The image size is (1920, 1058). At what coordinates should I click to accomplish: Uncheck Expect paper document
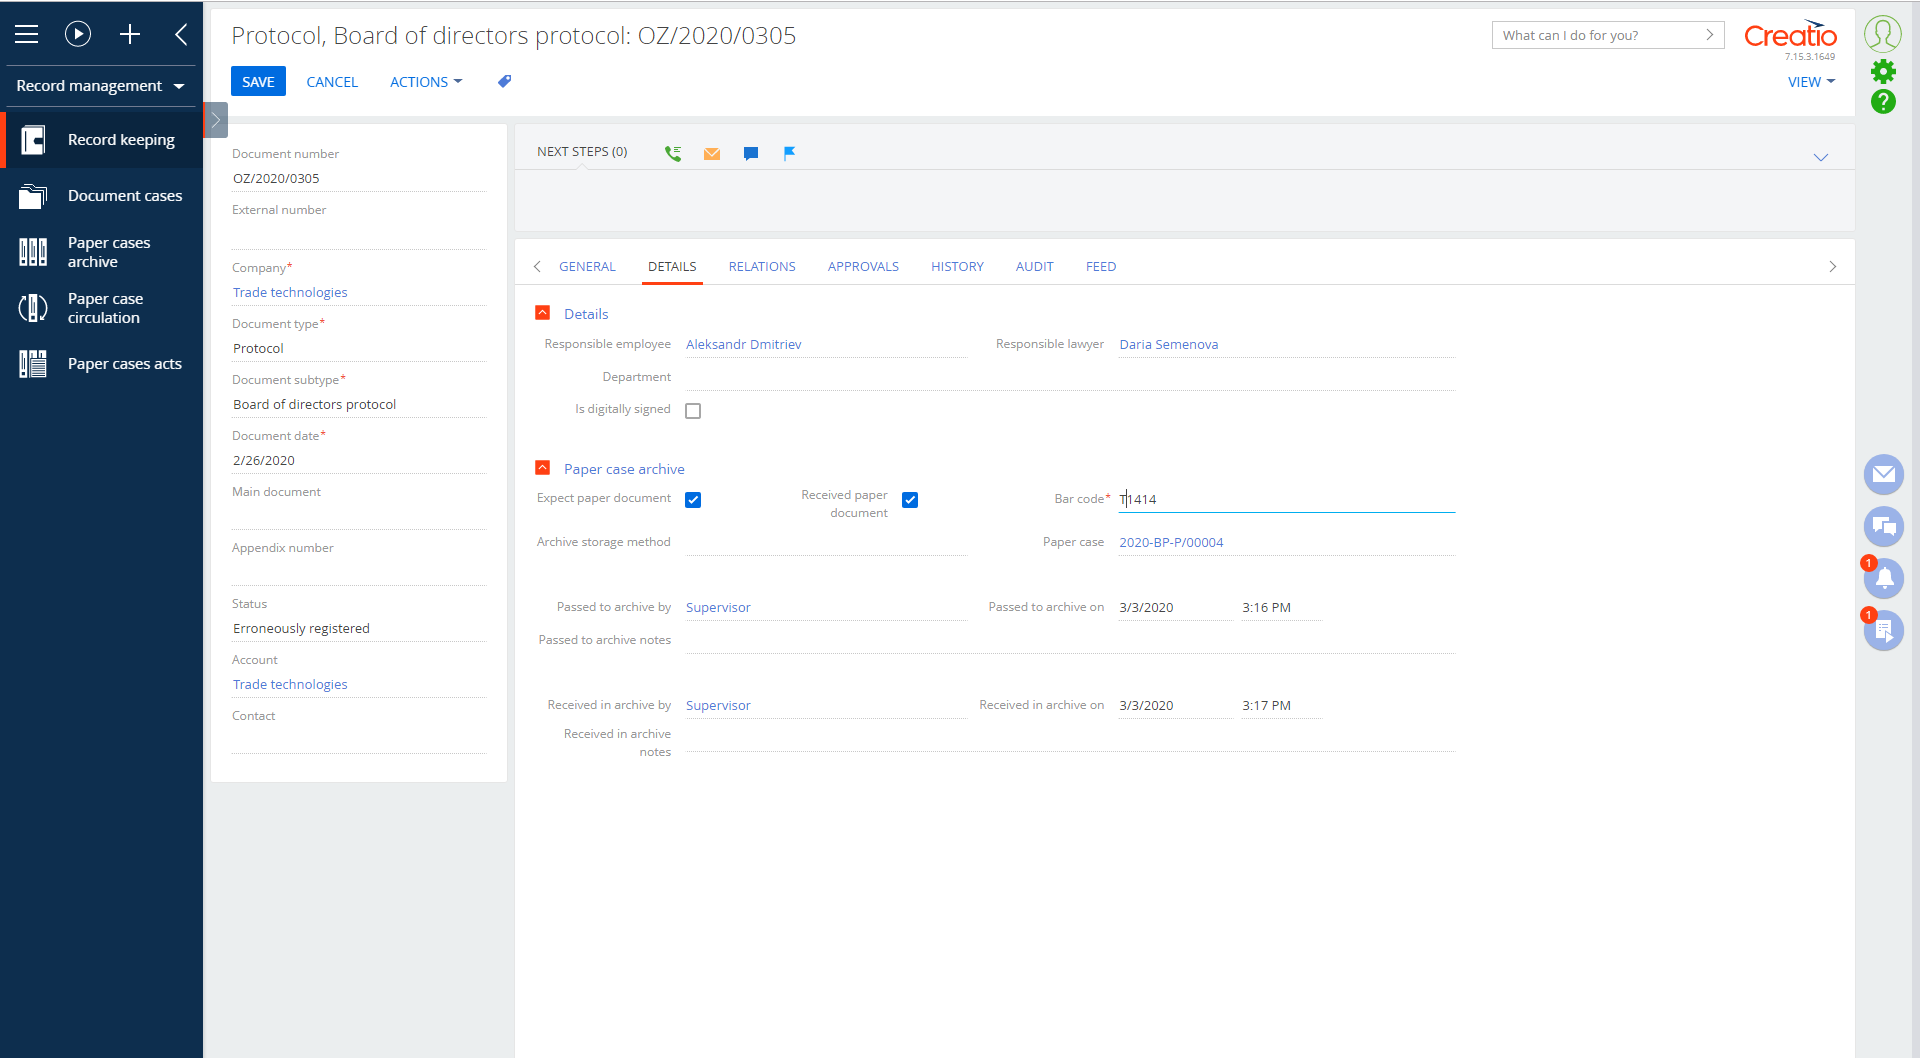pyautogui.click(x=693, y=499)
